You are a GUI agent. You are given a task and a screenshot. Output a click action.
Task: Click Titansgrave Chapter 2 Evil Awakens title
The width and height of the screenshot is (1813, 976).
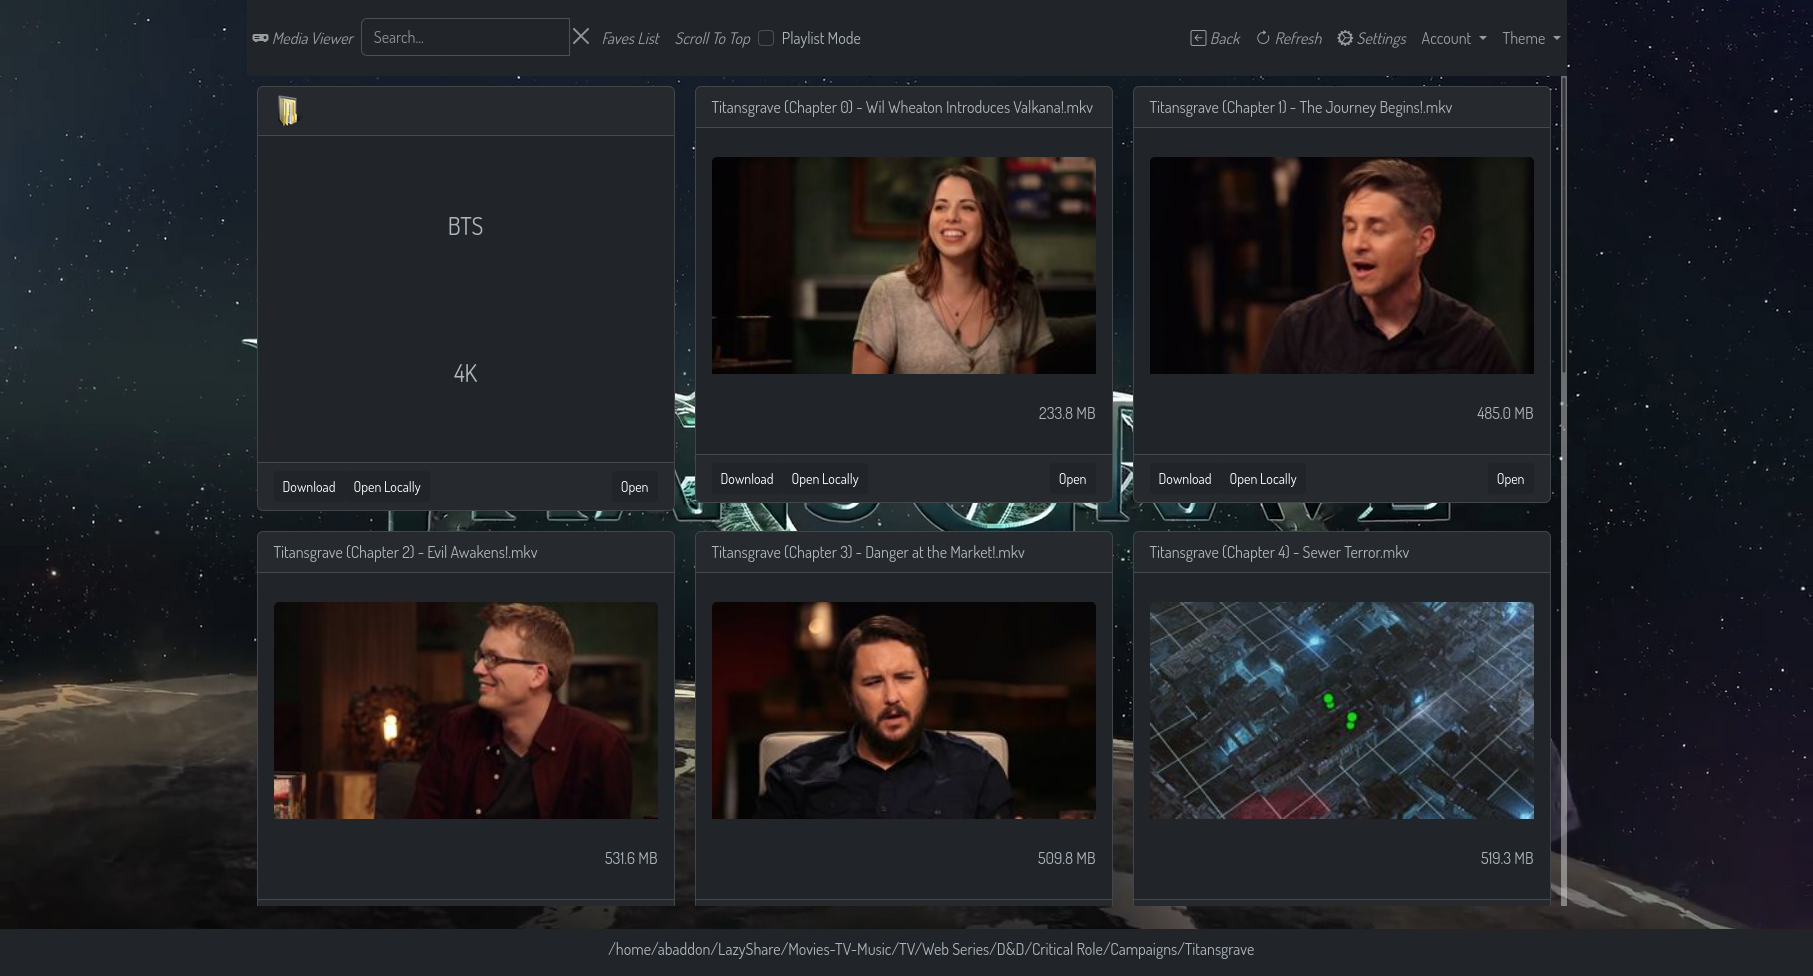pos(405,552)
